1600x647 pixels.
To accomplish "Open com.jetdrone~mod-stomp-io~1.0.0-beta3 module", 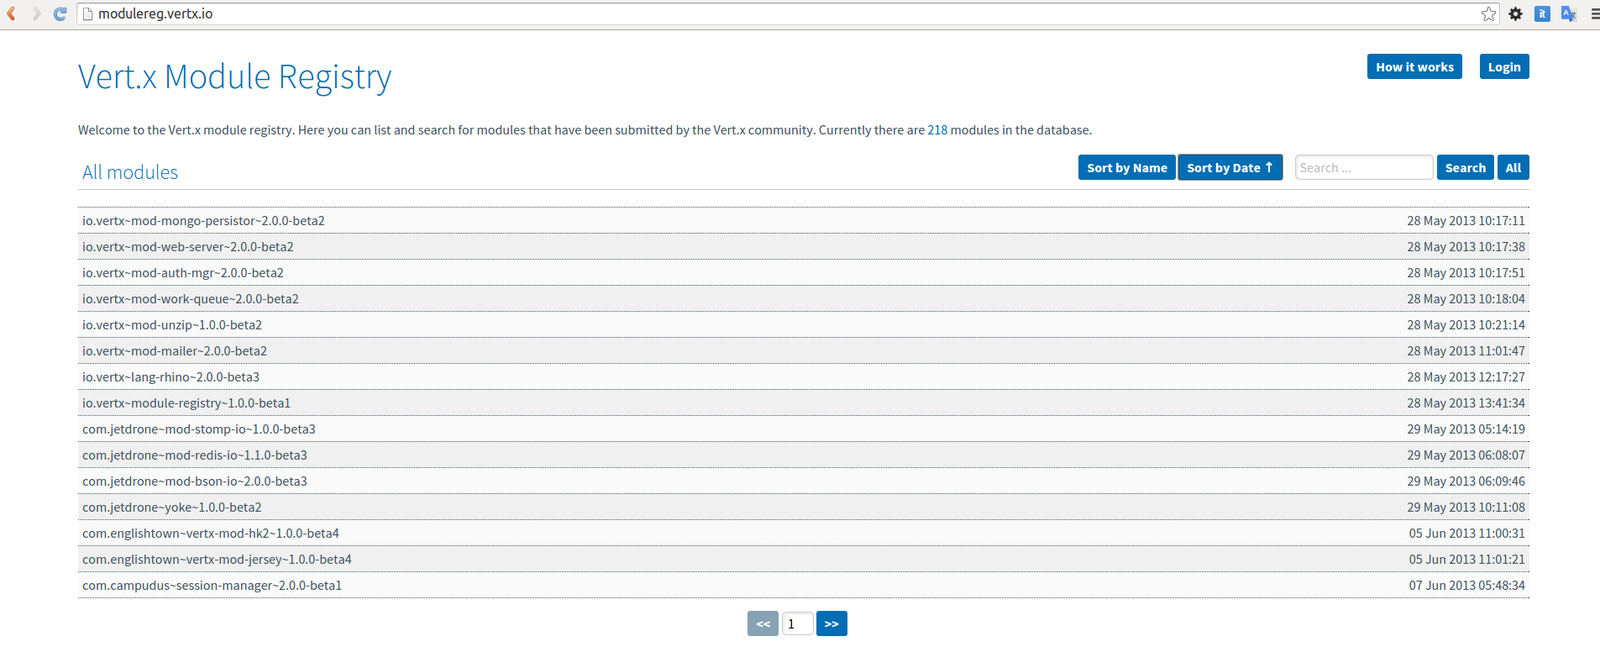I will (x=199, y=429).
